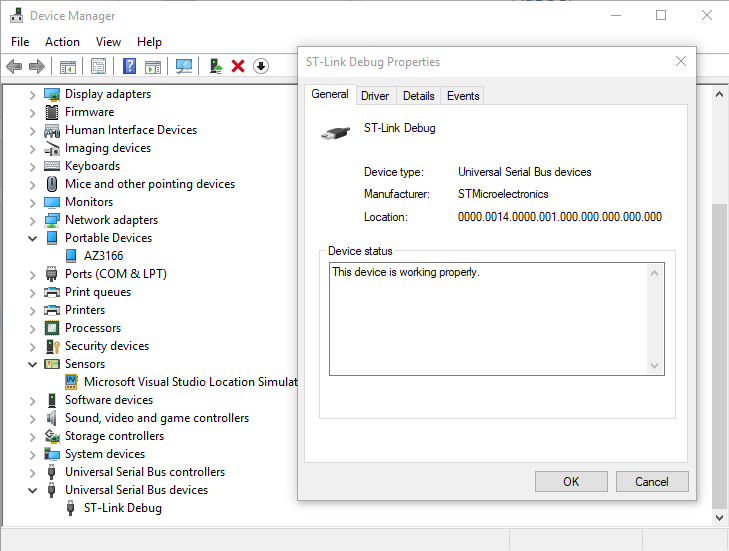Click the Processors icon

coord(52,328)
